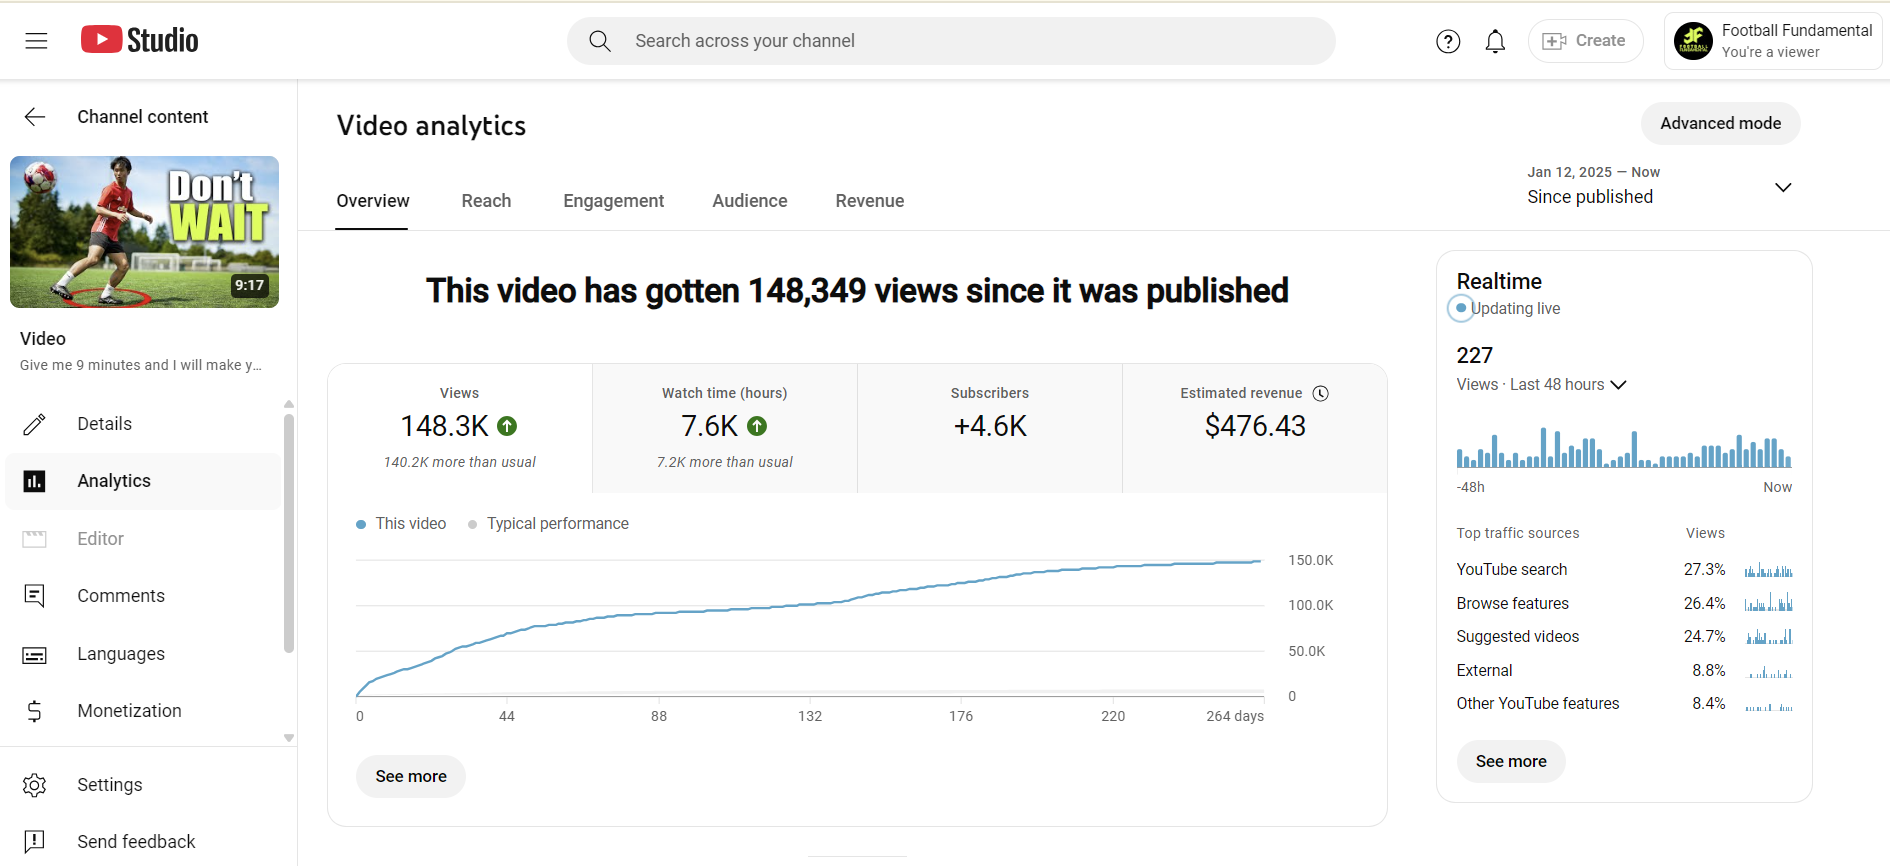1890x866 pixels.
Task: Click the YouTube Studio logo
Action: pos(140,40)
